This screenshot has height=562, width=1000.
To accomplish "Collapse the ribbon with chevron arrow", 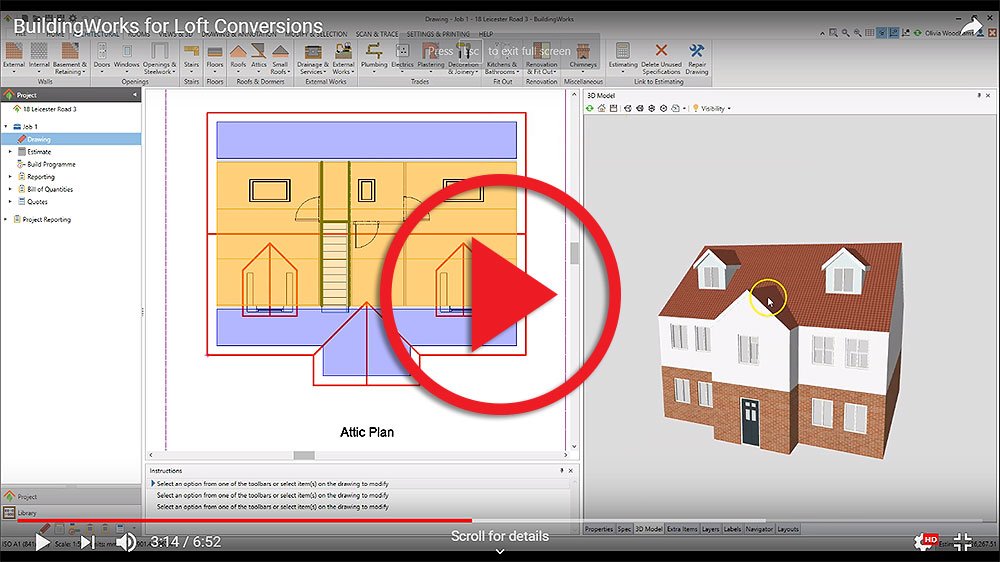I will 822,33.
